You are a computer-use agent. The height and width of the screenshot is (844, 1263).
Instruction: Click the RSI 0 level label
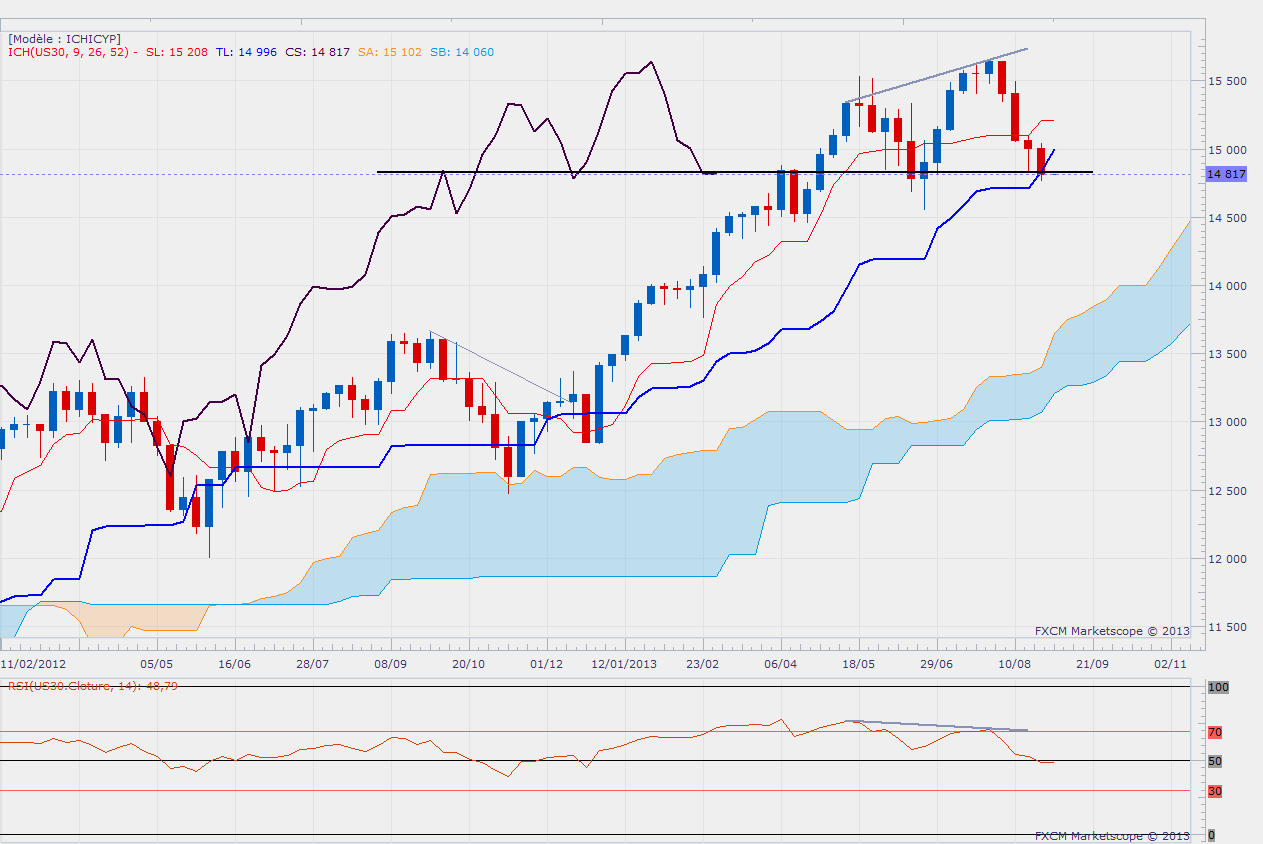1211,835
